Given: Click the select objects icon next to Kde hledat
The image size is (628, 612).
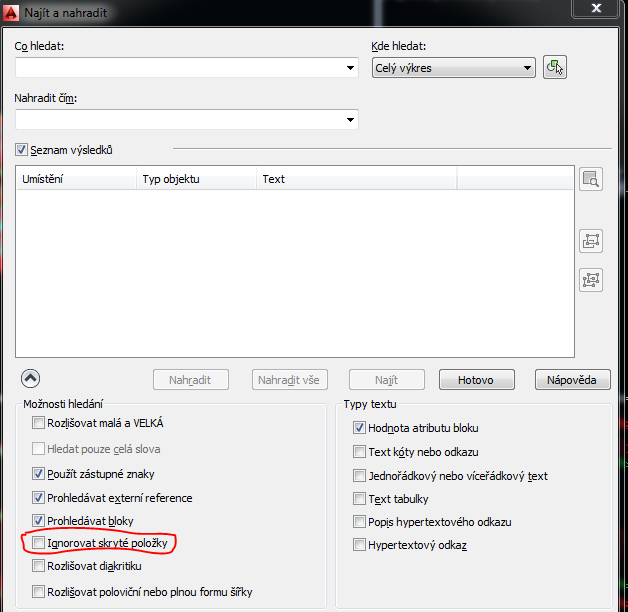Looking at the screenshot, I should (555, 68).
